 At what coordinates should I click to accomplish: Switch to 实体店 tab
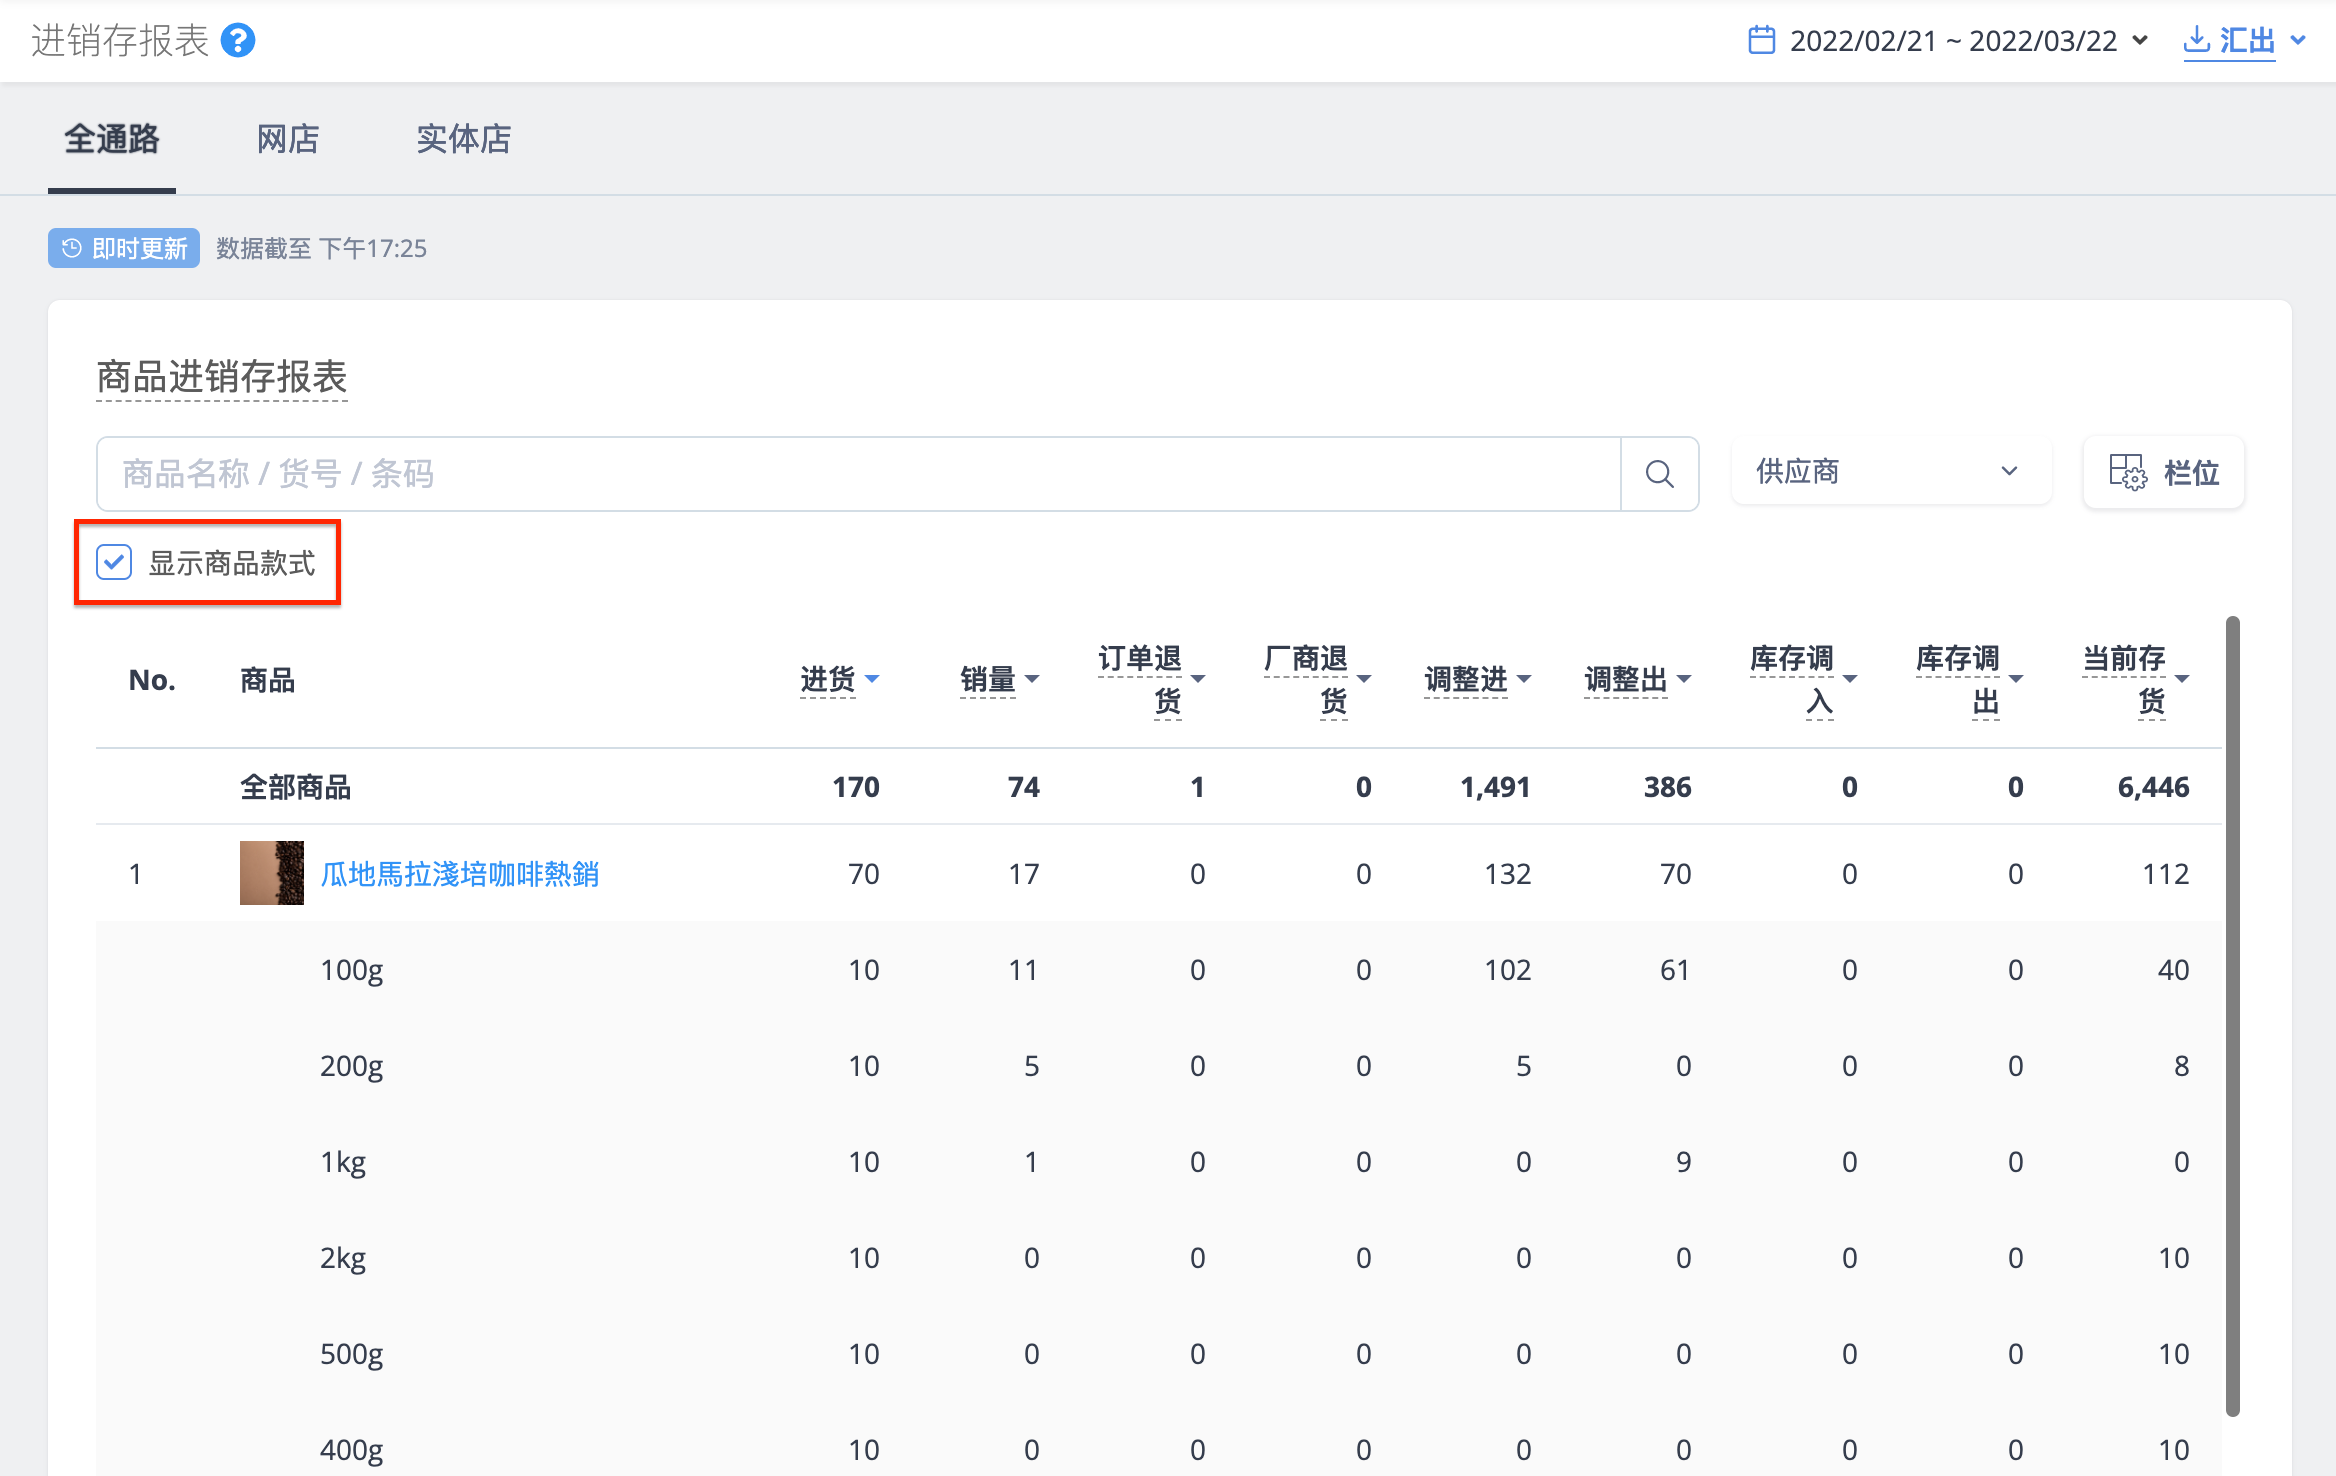(x=464, y=139)
